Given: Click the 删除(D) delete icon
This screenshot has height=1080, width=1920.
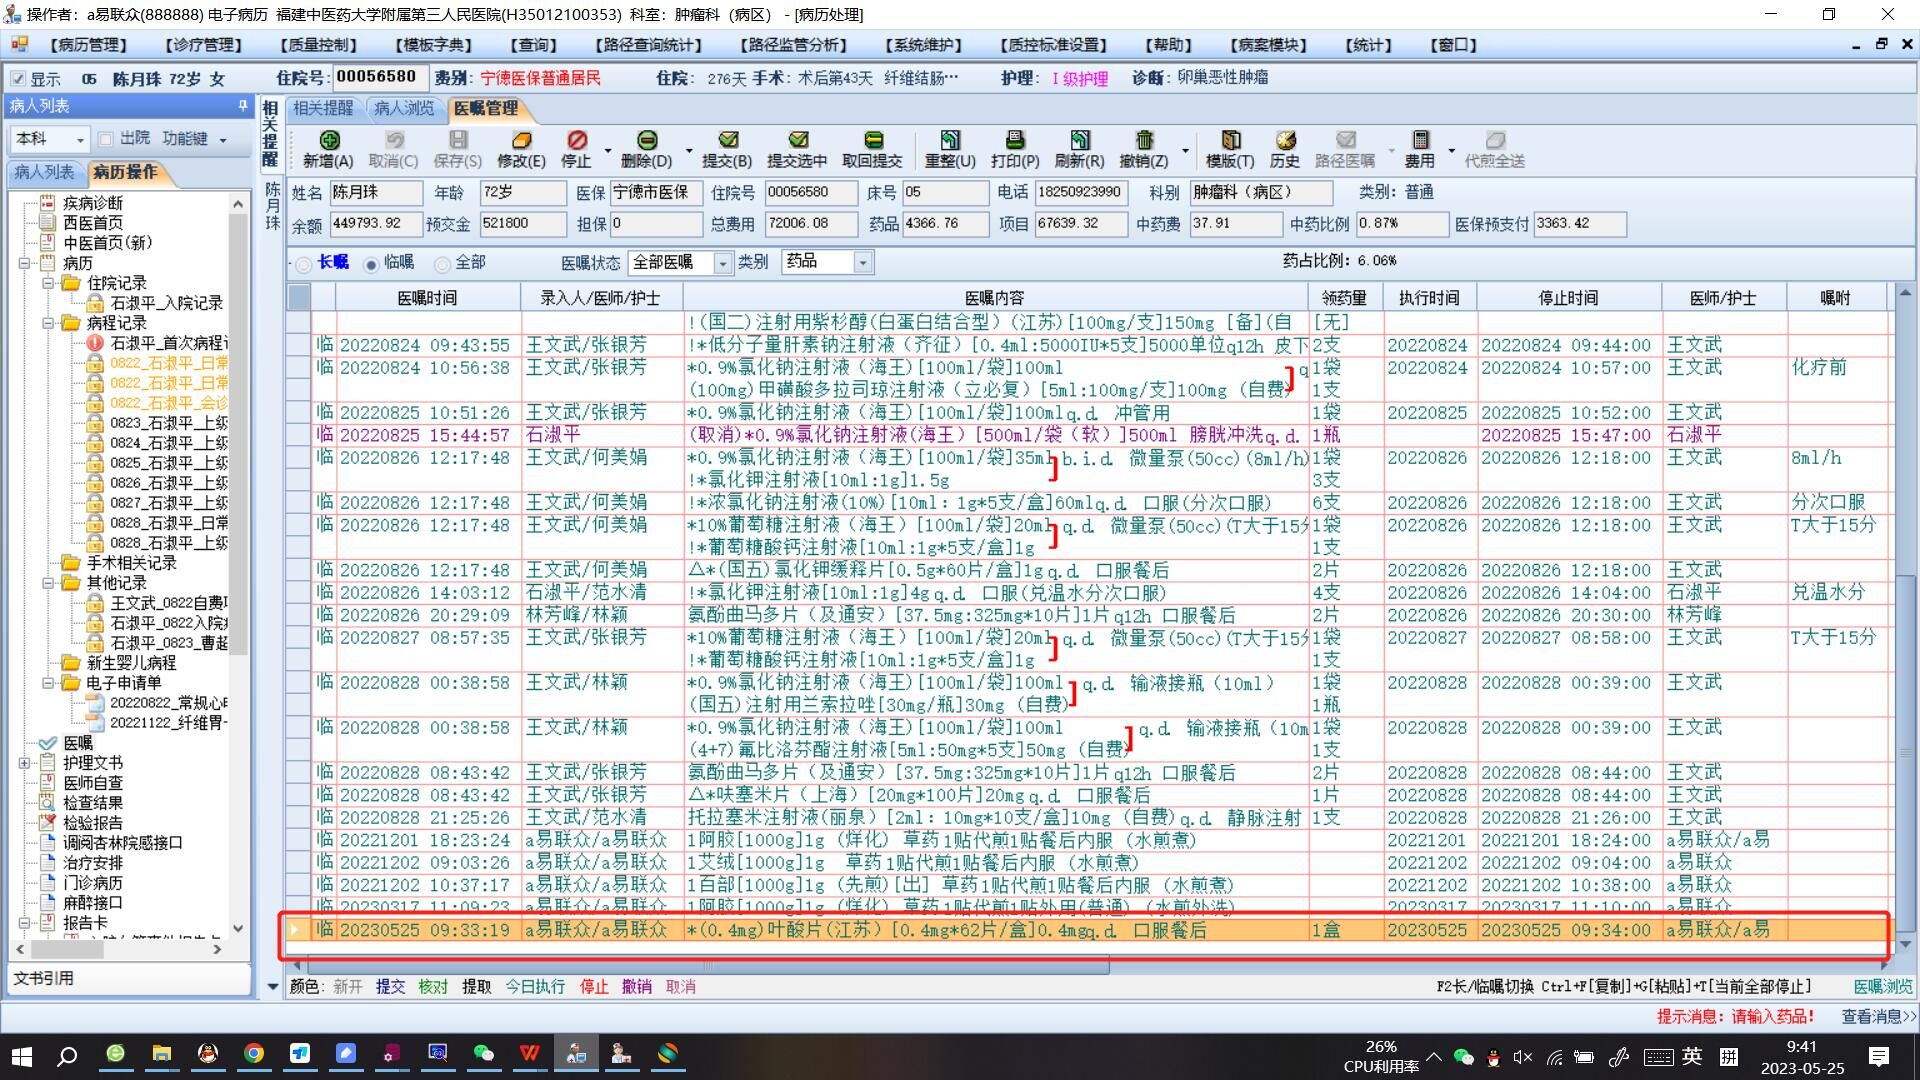Looking at the screenshot, I should point(646,141).
